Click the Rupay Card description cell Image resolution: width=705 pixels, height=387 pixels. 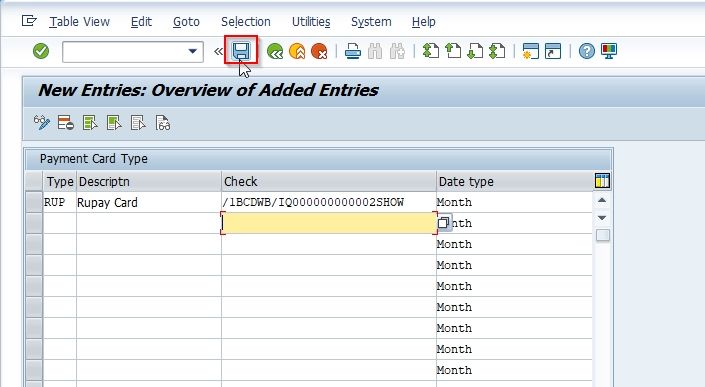149,202
